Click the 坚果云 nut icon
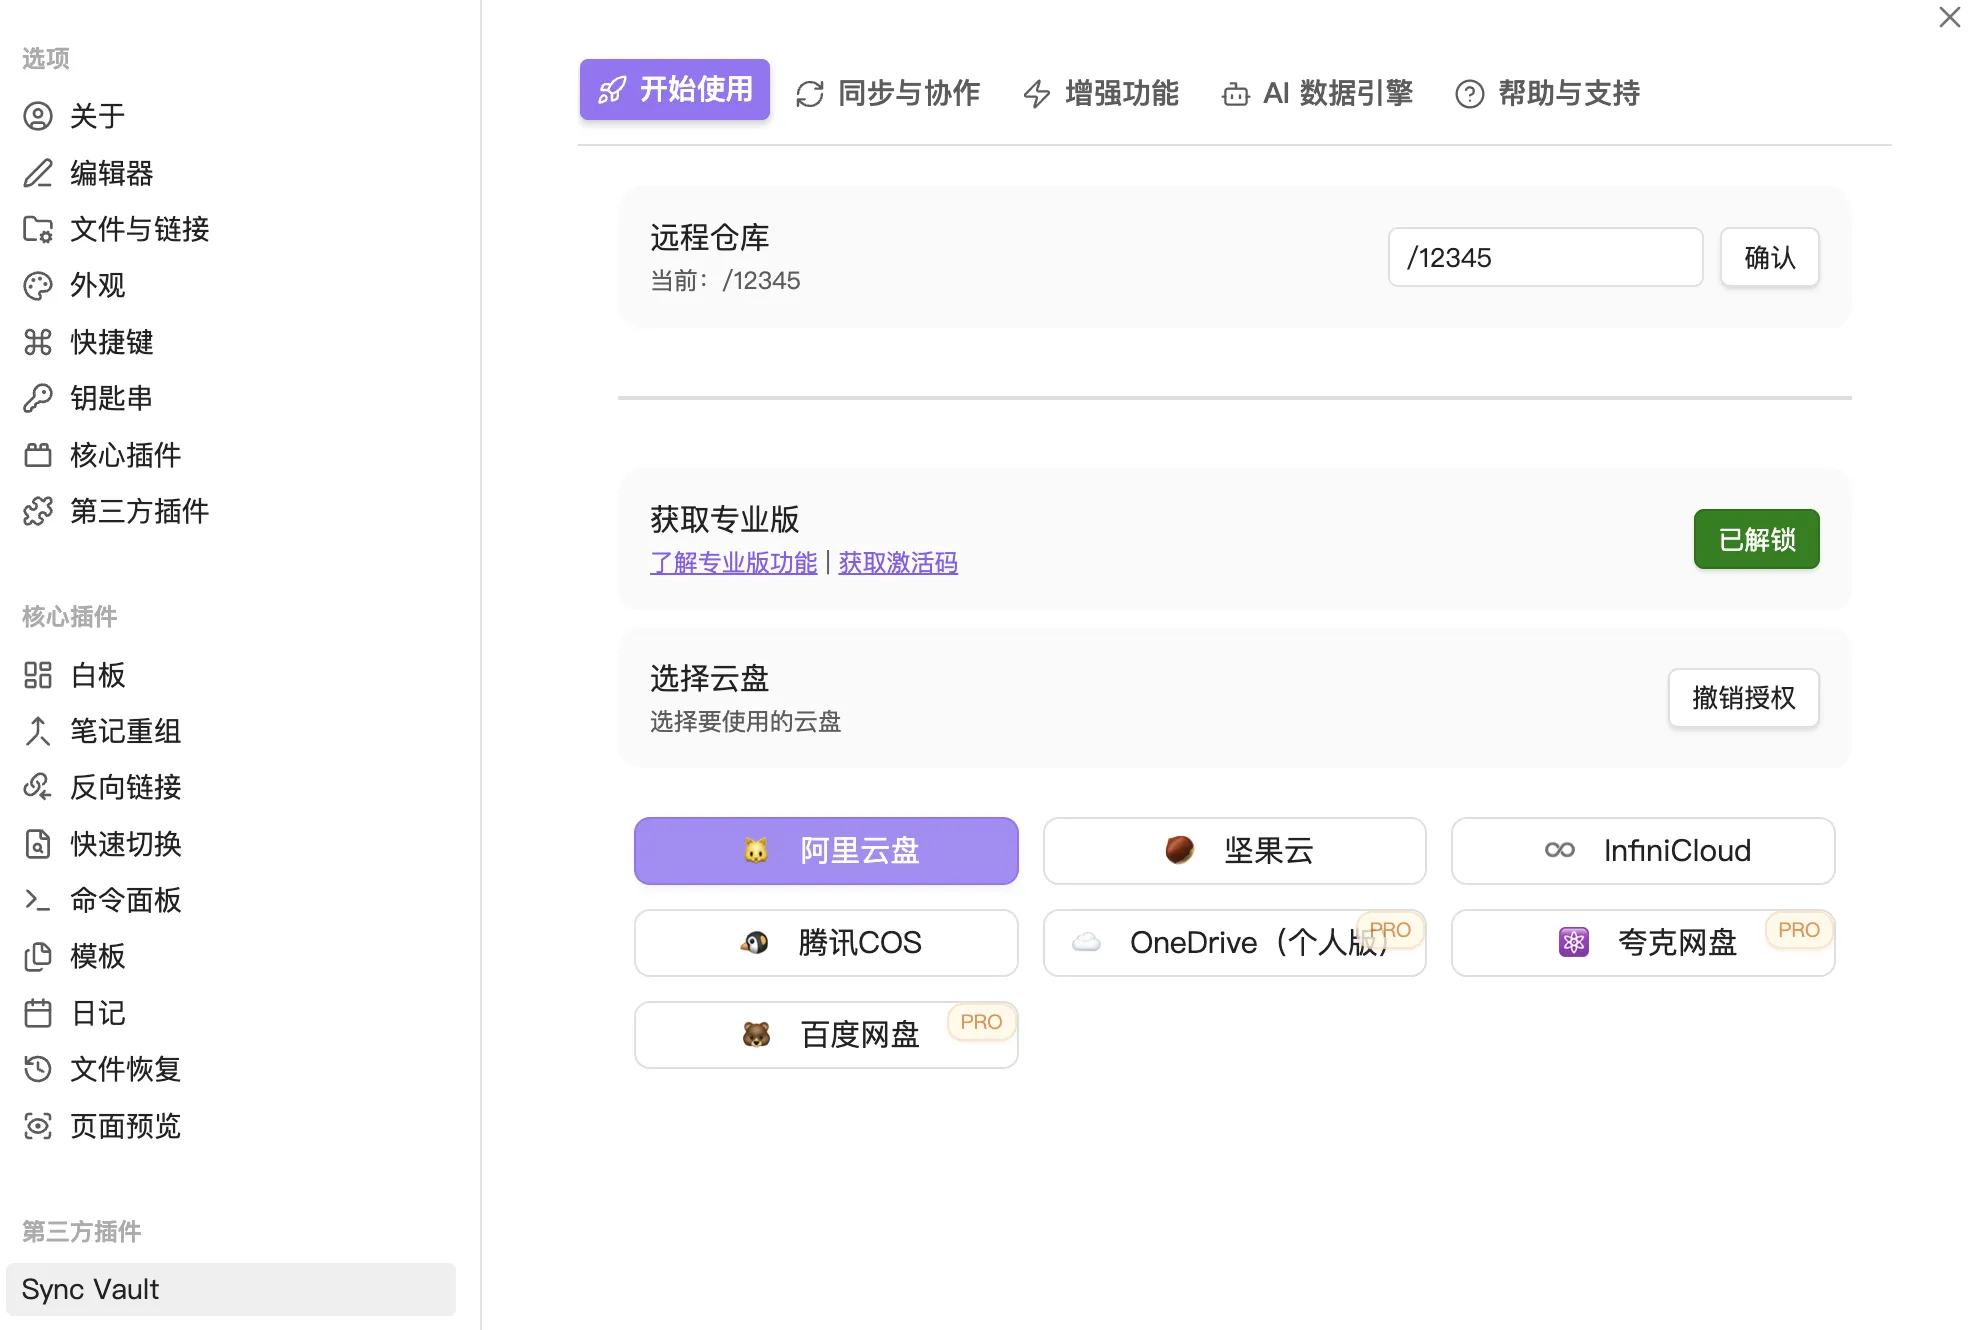1970x1330 pixels. (x=1180, y=850)
